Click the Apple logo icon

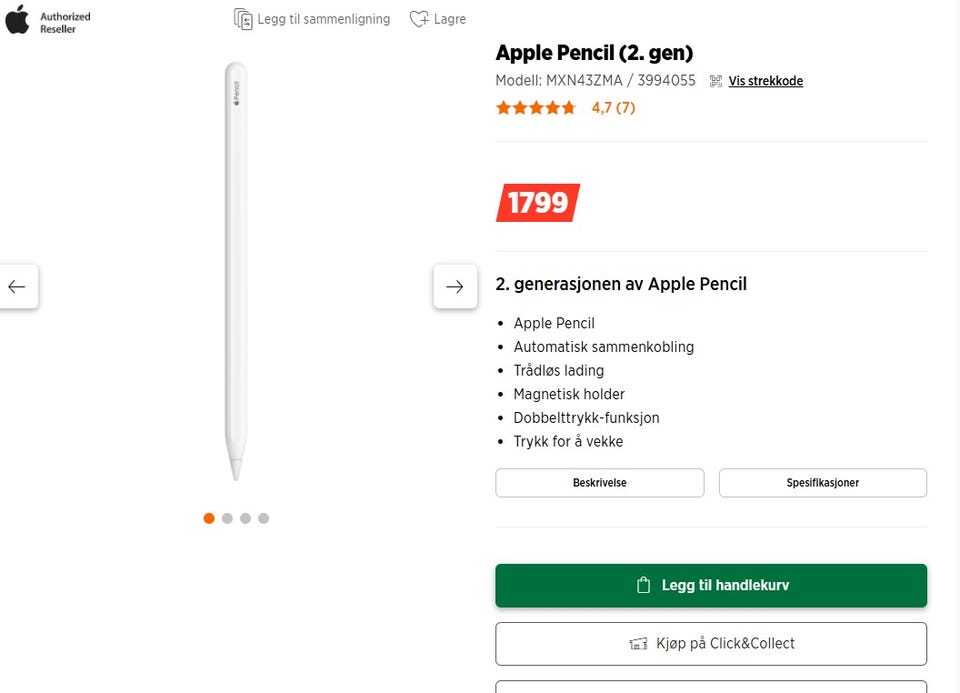click(x=17, y=19)
